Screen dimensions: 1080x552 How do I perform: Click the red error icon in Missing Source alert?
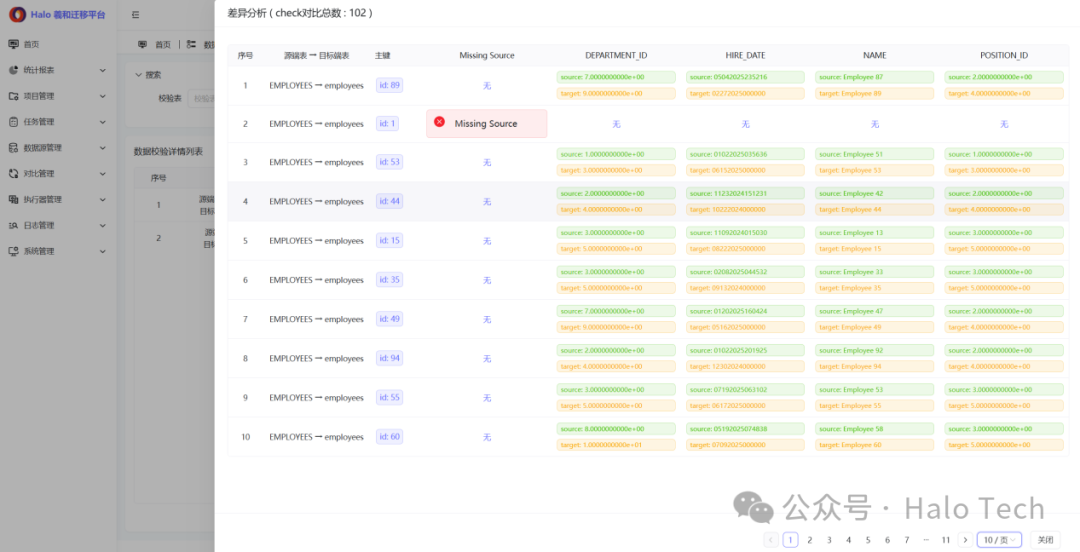[439, 122]
